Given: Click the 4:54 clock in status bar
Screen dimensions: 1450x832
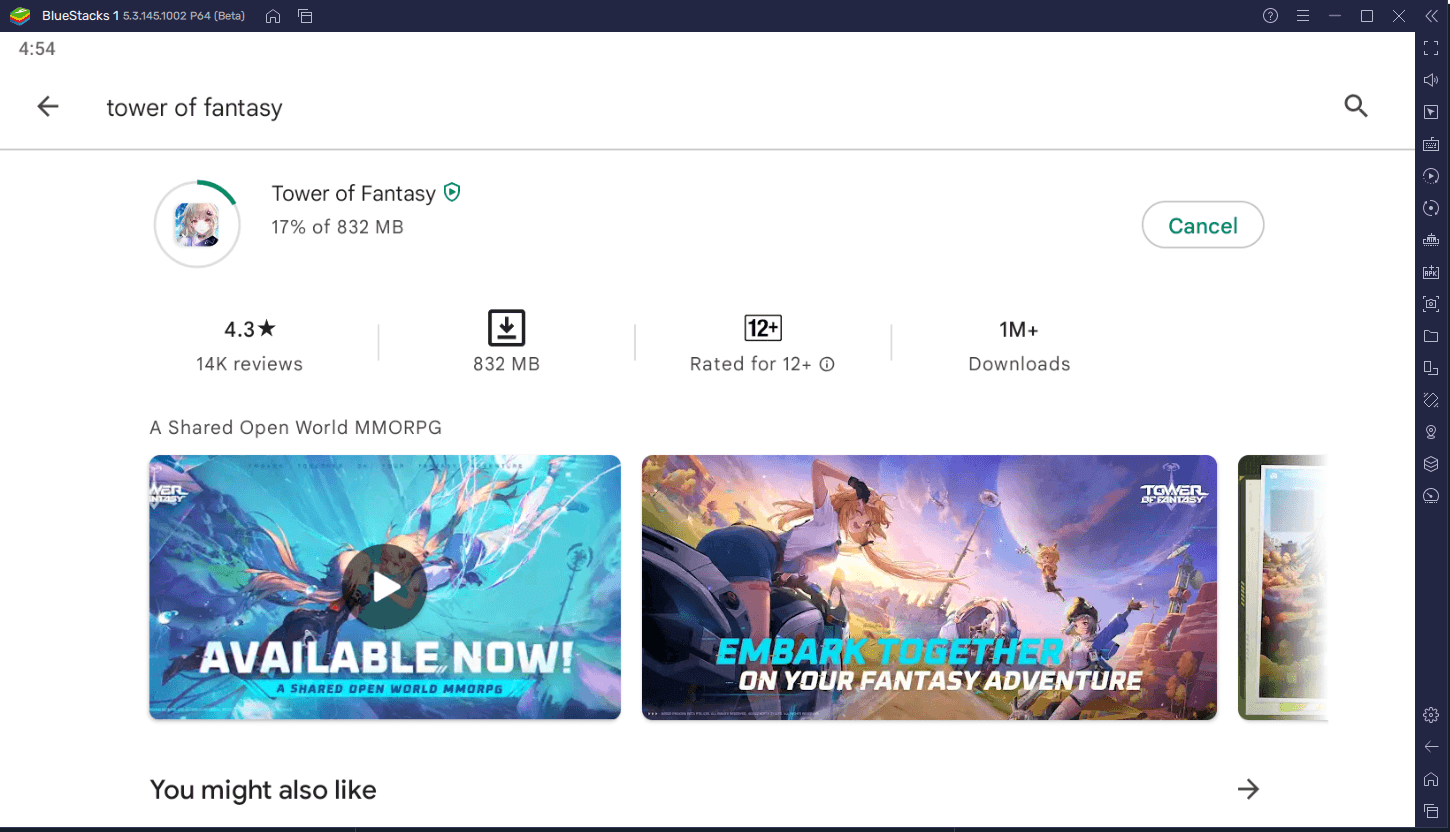Looking at the screenshot, I should [x=37, y=49].
